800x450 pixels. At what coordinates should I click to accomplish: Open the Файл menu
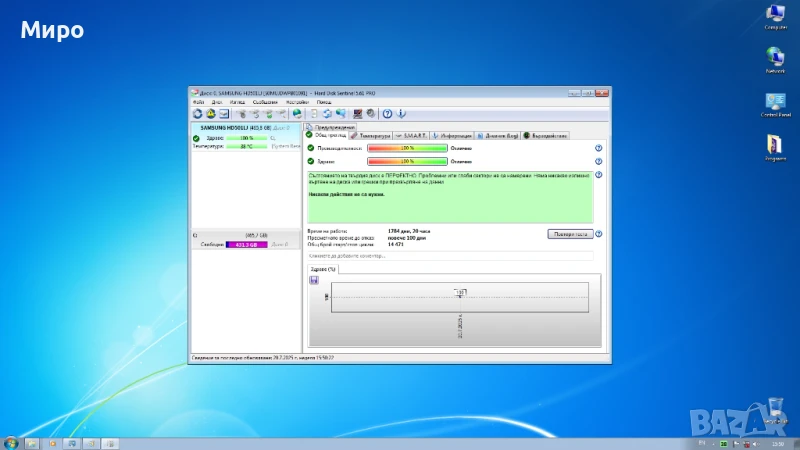coord(198,102)
